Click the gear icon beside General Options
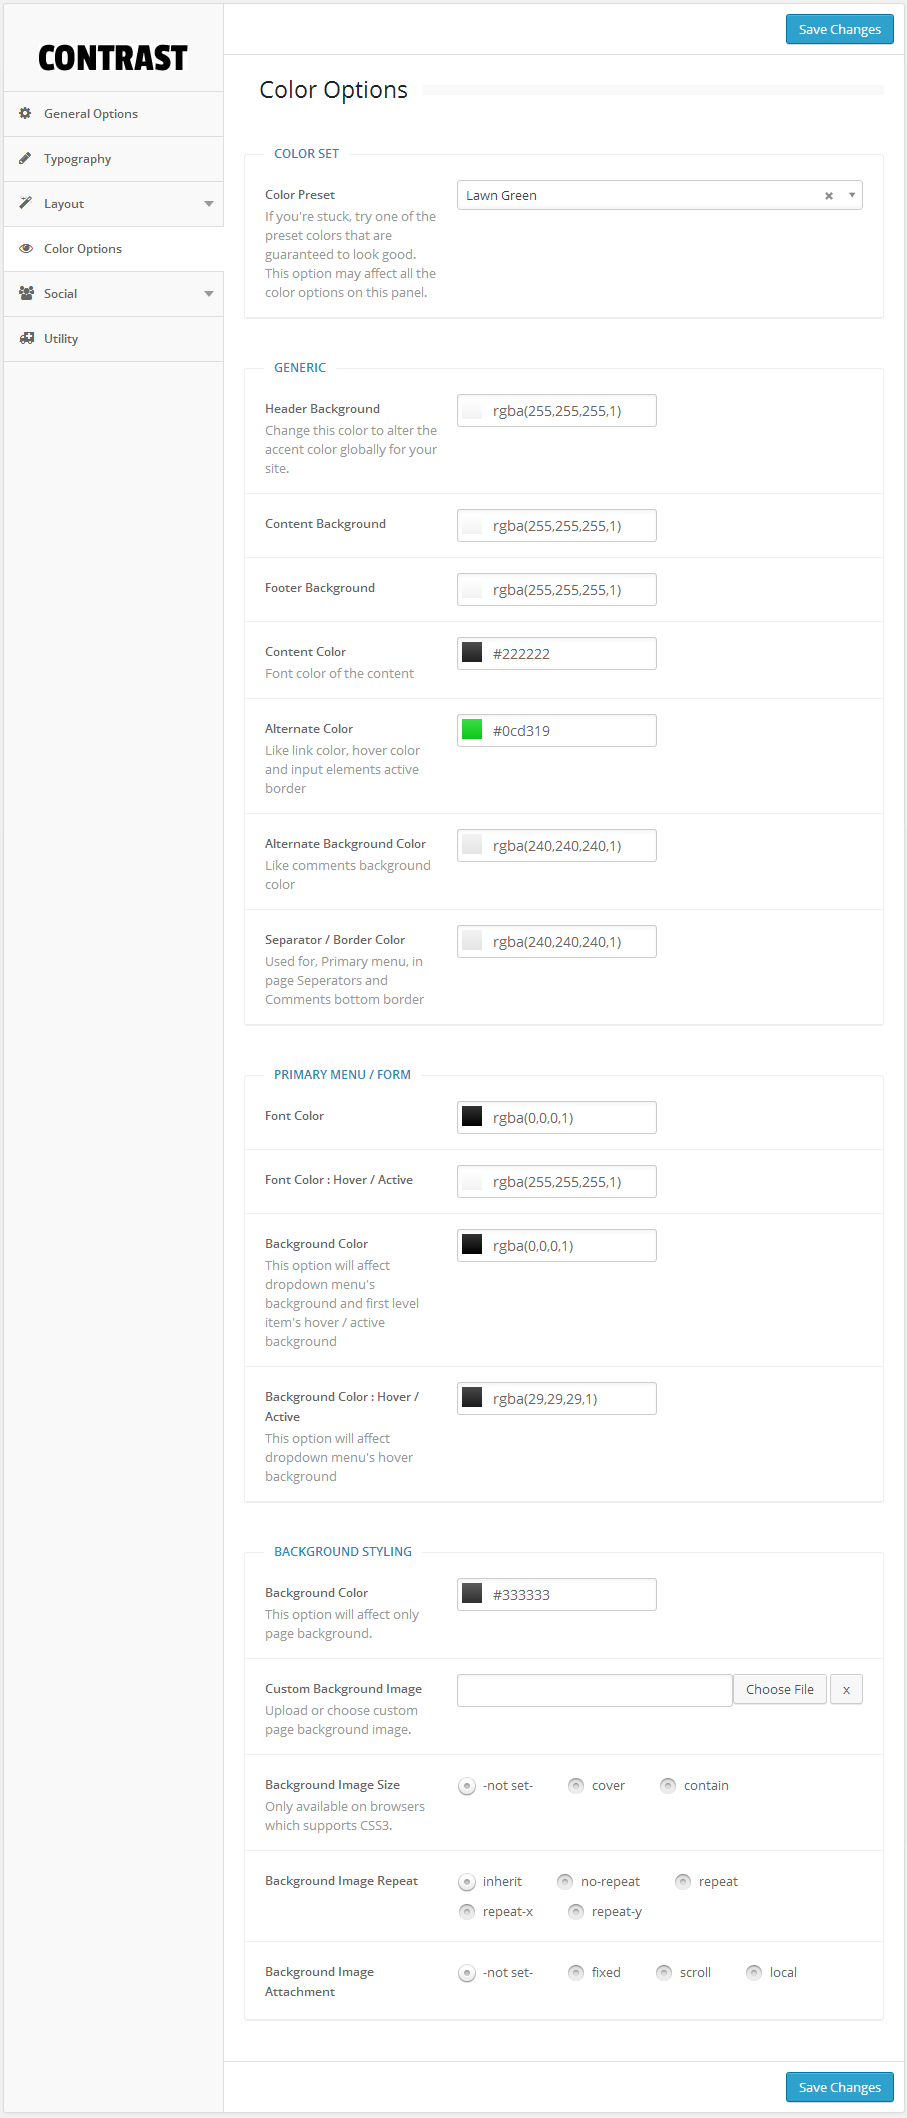 coord(26,113)
